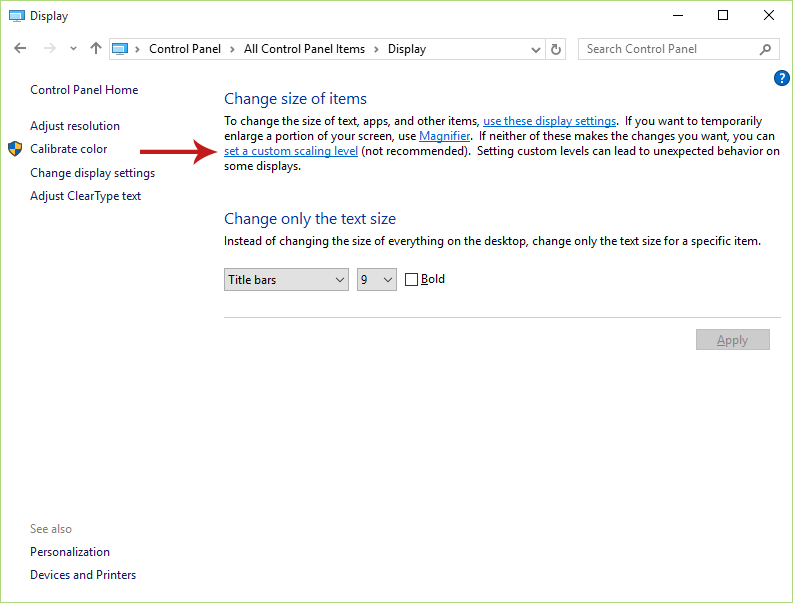Image resolution: width=793 pixels, height=603 pixels.
Task: Maximize the Display window
Action: tap(723, 15)
